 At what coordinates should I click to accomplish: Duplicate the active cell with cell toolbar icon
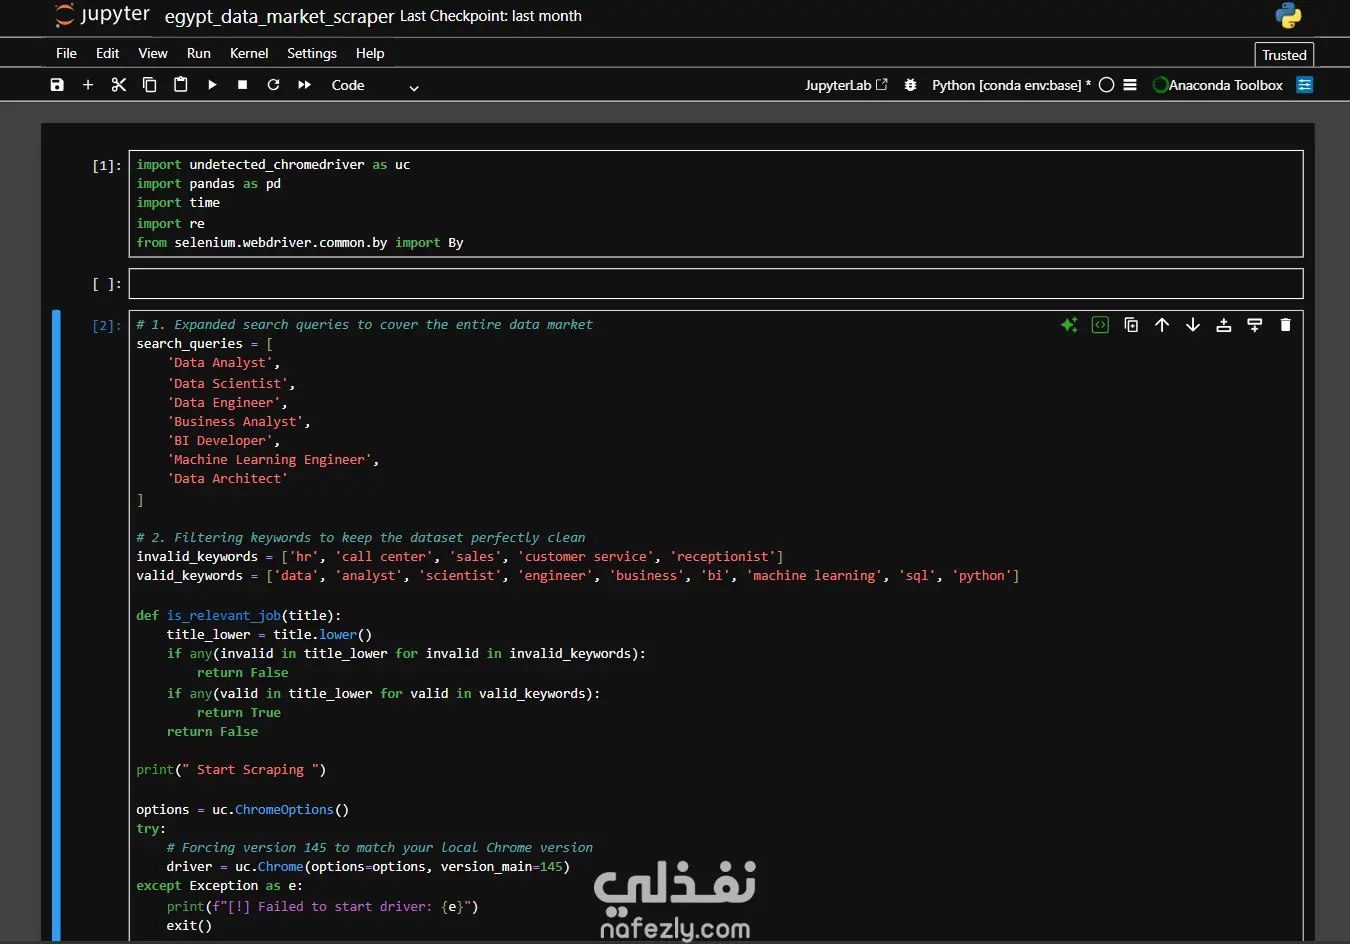pos(1131,325)
